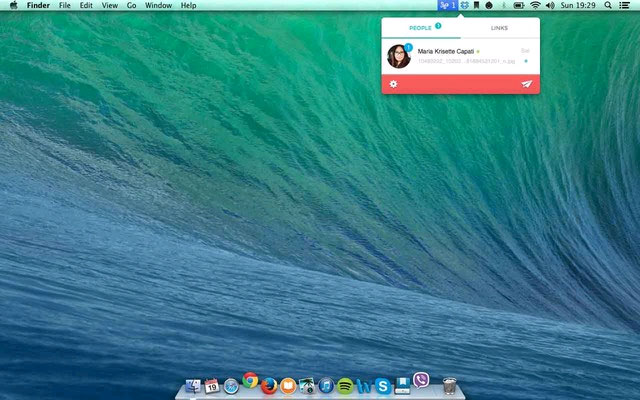Open the Go menu
This screenshot has width=640, height=400.
pyautogui.click(x=131, y=5)
